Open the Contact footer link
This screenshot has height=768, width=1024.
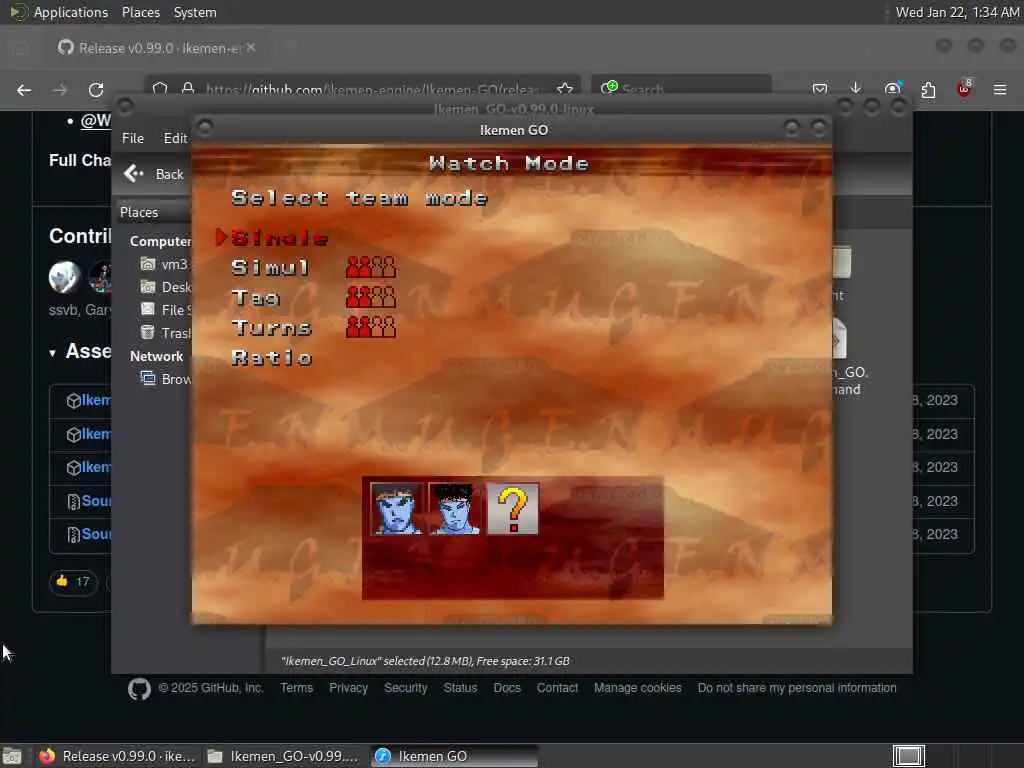tap(557, 688)
